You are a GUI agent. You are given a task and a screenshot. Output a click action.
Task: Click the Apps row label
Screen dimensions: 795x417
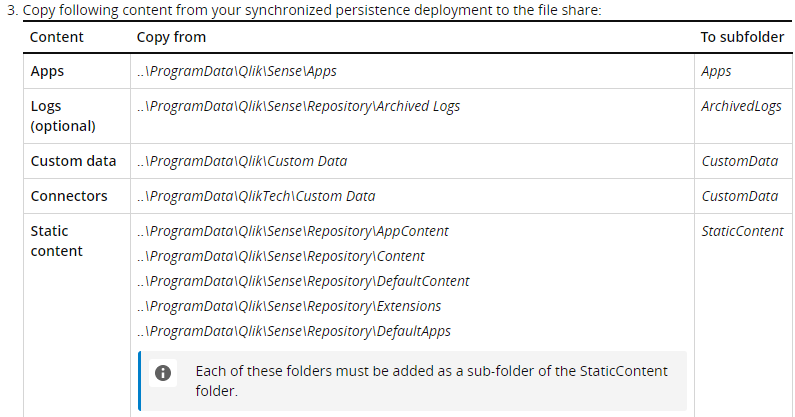click(x=47, y=71)
